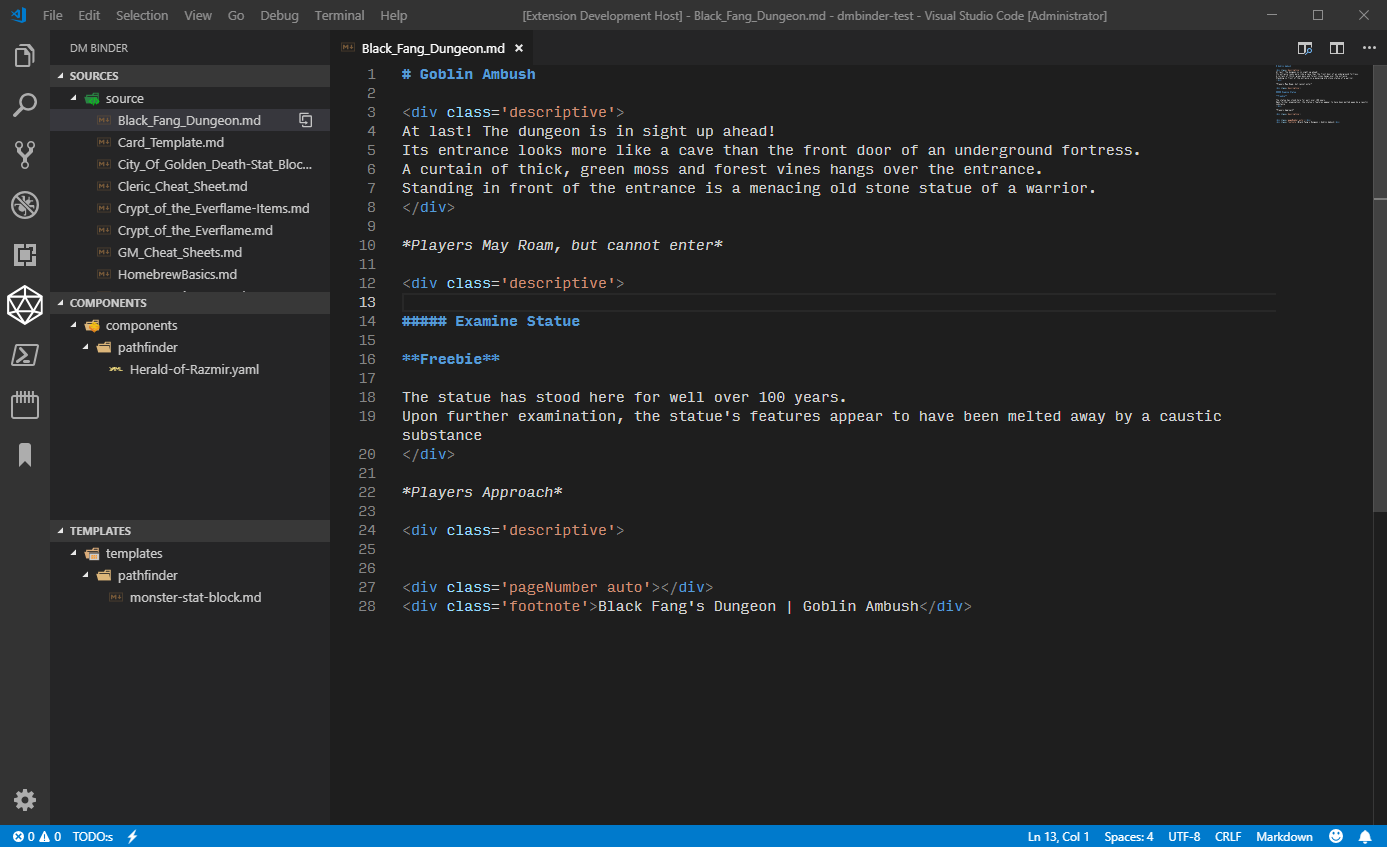Click the TODOs status bar button
The image size is (1387, 847).
[92, 836]
